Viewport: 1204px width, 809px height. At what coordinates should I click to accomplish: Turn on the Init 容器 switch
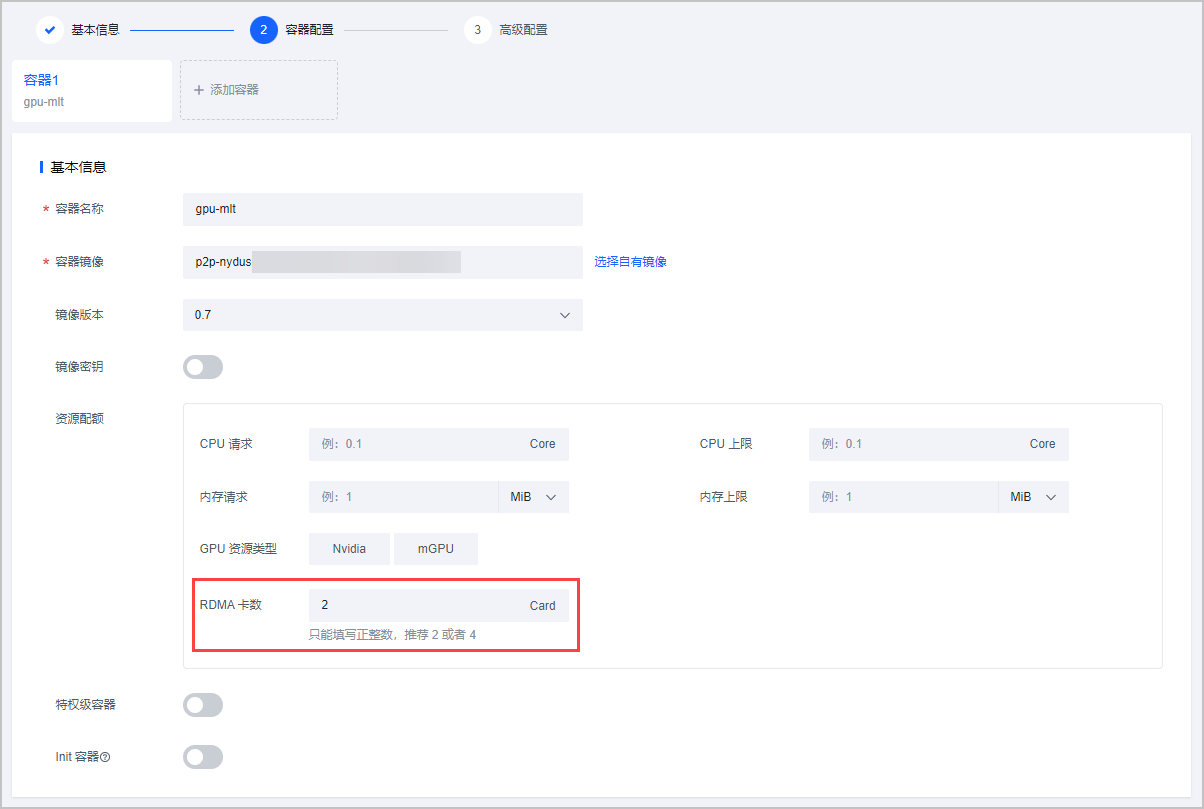click(x=203, y=757)
